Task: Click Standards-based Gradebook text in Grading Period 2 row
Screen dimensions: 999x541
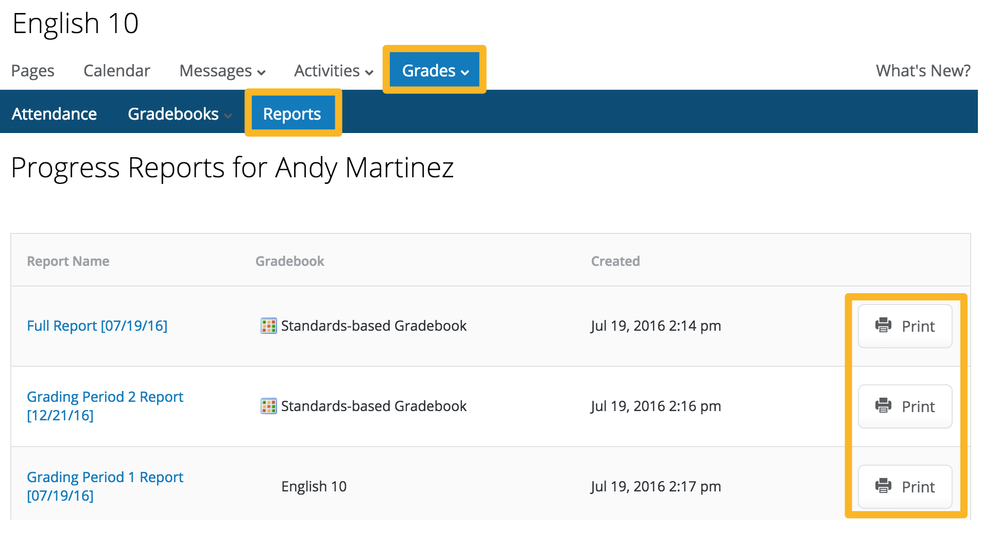Action: (374, 406)
